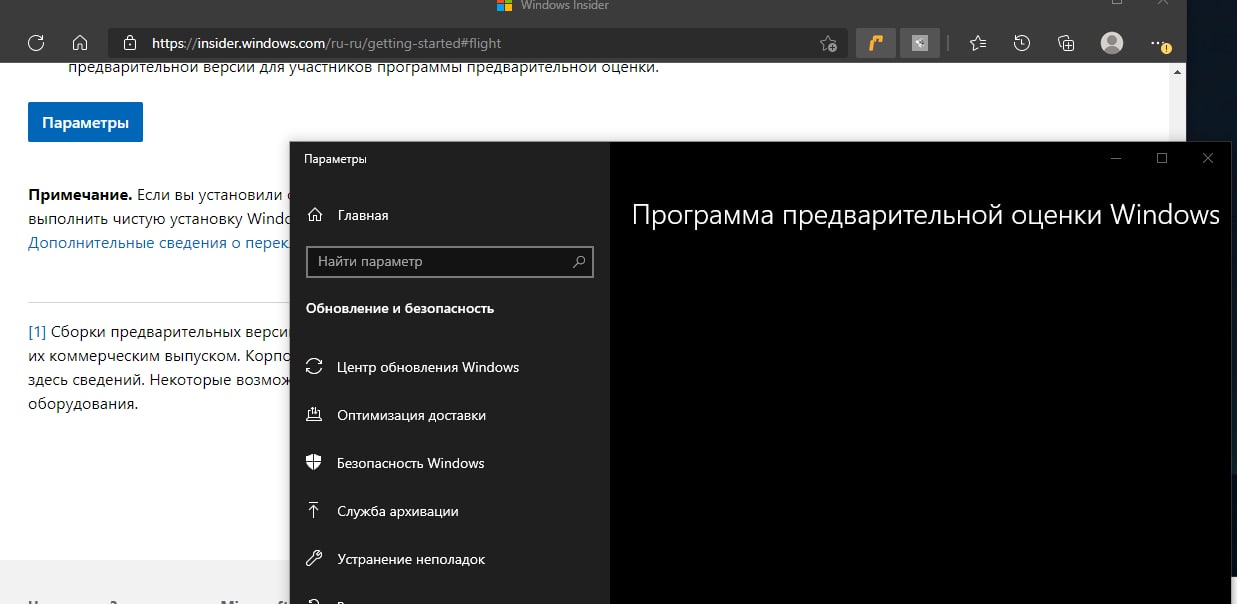Click the Программа предварительной оценки Windows heading
This screenshot has height=604, width=1237.
point(926,216)
